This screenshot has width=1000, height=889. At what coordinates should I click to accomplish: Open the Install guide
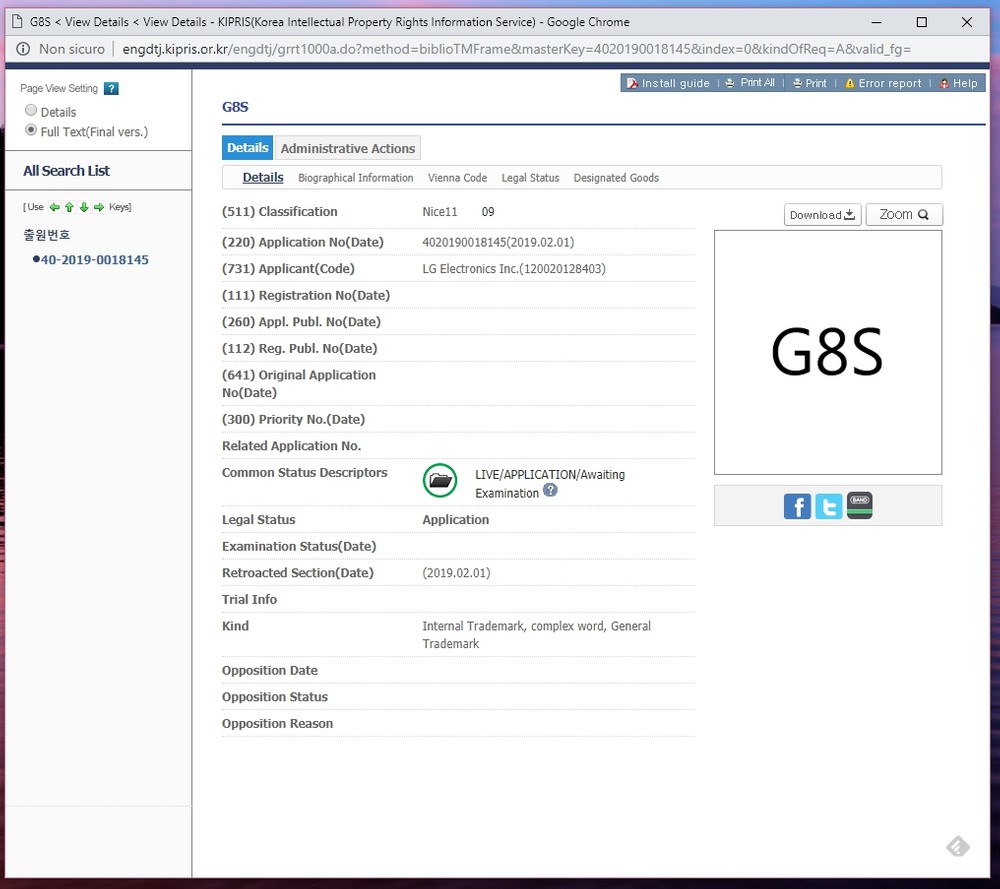[668, 83]
